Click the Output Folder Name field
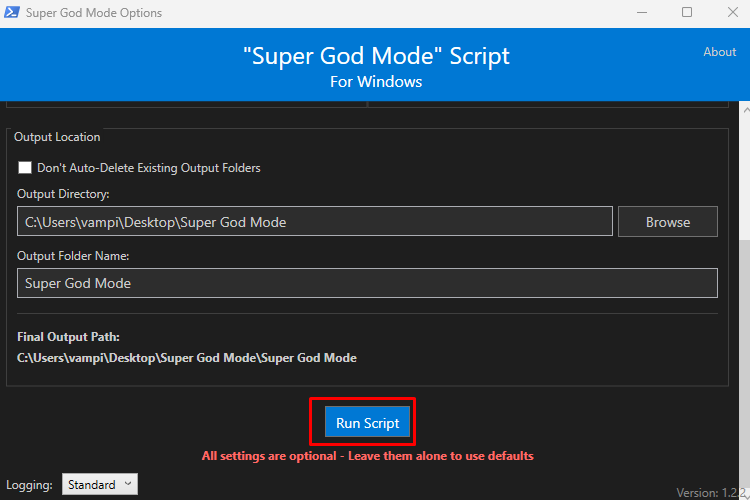This screenshot has height=500, width=750. click(x=367, y=283)
